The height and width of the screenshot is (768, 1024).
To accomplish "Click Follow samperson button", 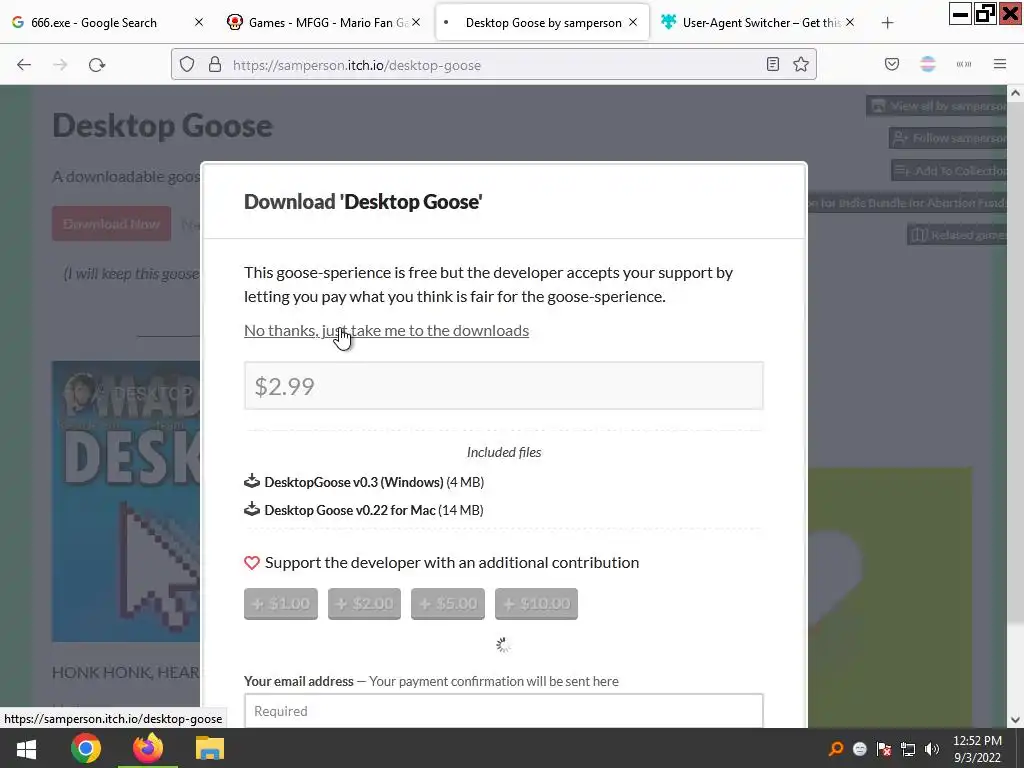I will pyautogui.click(x=950, y=138).
